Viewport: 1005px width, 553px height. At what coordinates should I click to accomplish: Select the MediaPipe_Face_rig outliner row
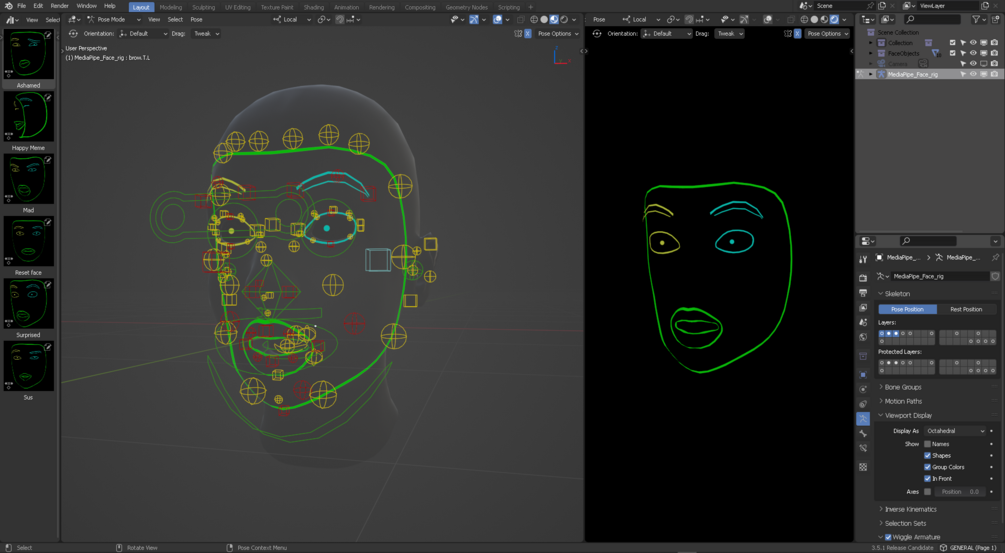929,74
